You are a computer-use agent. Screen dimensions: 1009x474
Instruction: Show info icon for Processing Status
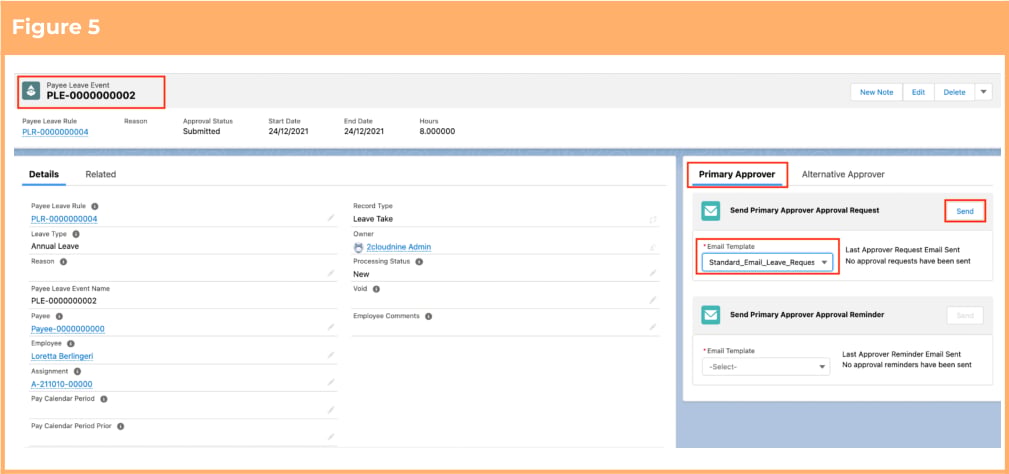coord(419,262)
